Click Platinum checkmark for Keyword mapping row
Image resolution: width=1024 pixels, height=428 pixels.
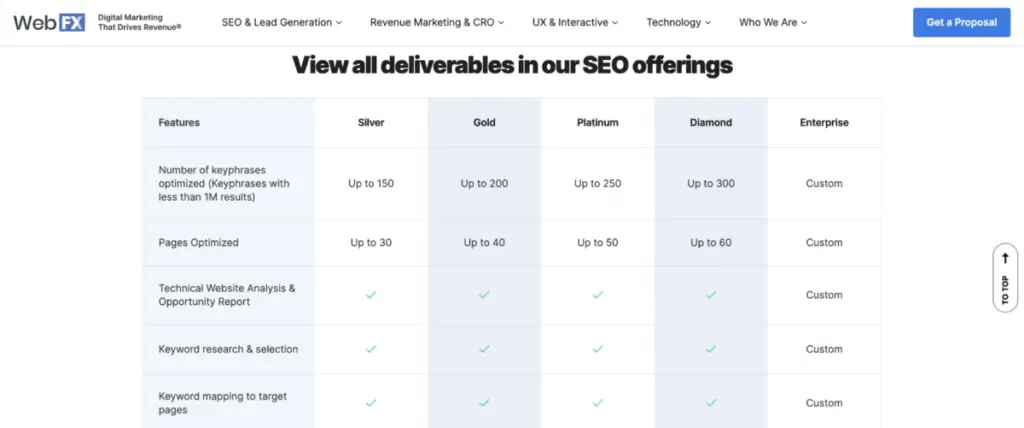[x=597, y=403]
